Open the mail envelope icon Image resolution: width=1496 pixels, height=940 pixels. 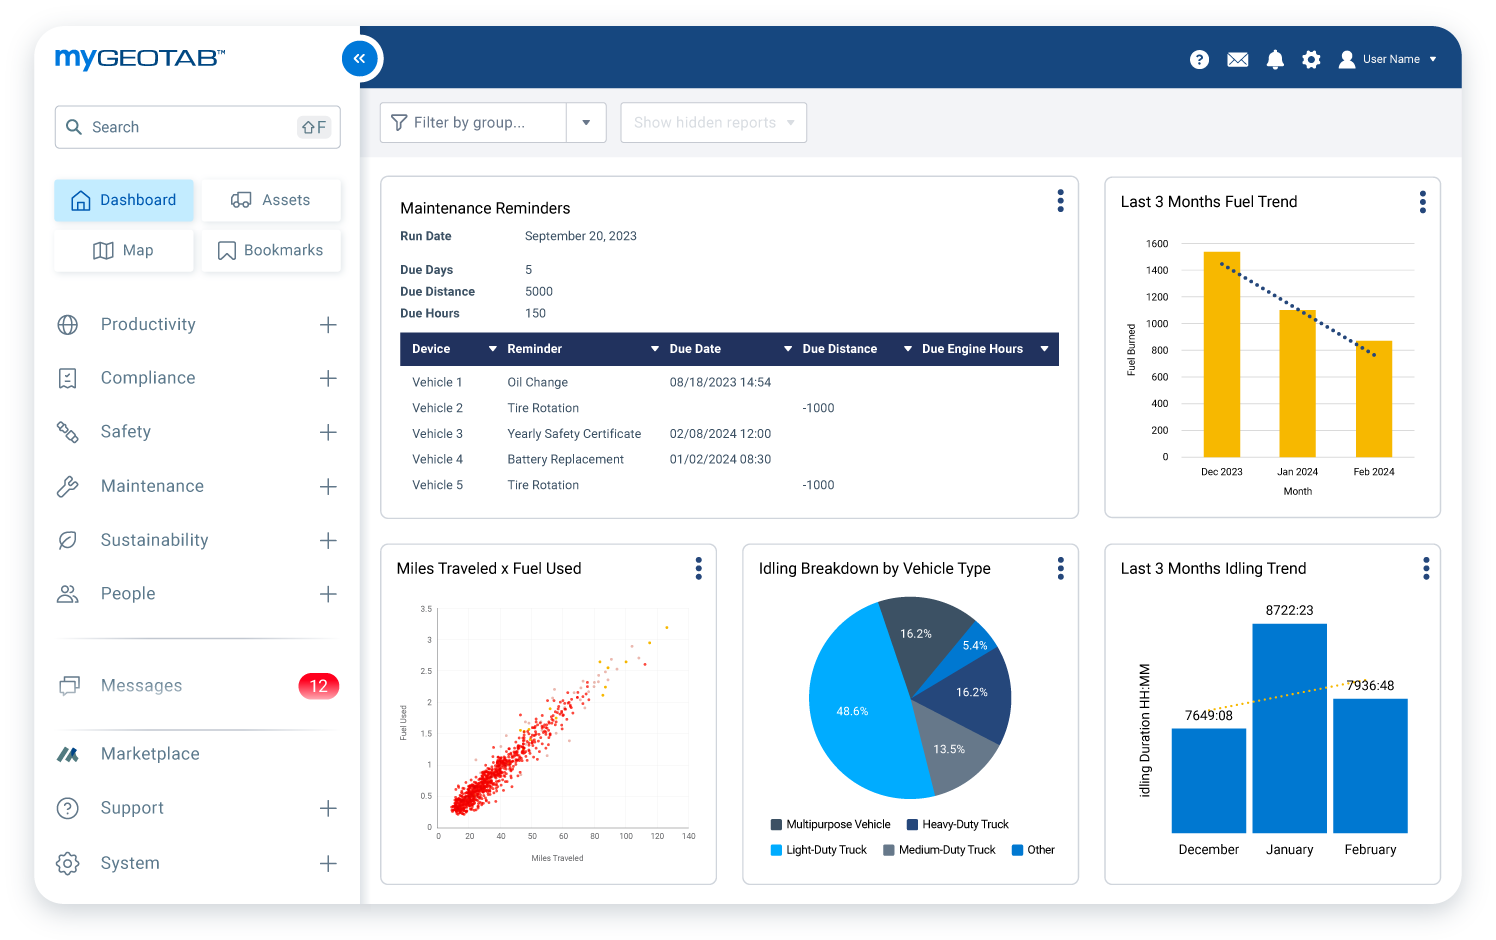click(x=1237, y=60)
